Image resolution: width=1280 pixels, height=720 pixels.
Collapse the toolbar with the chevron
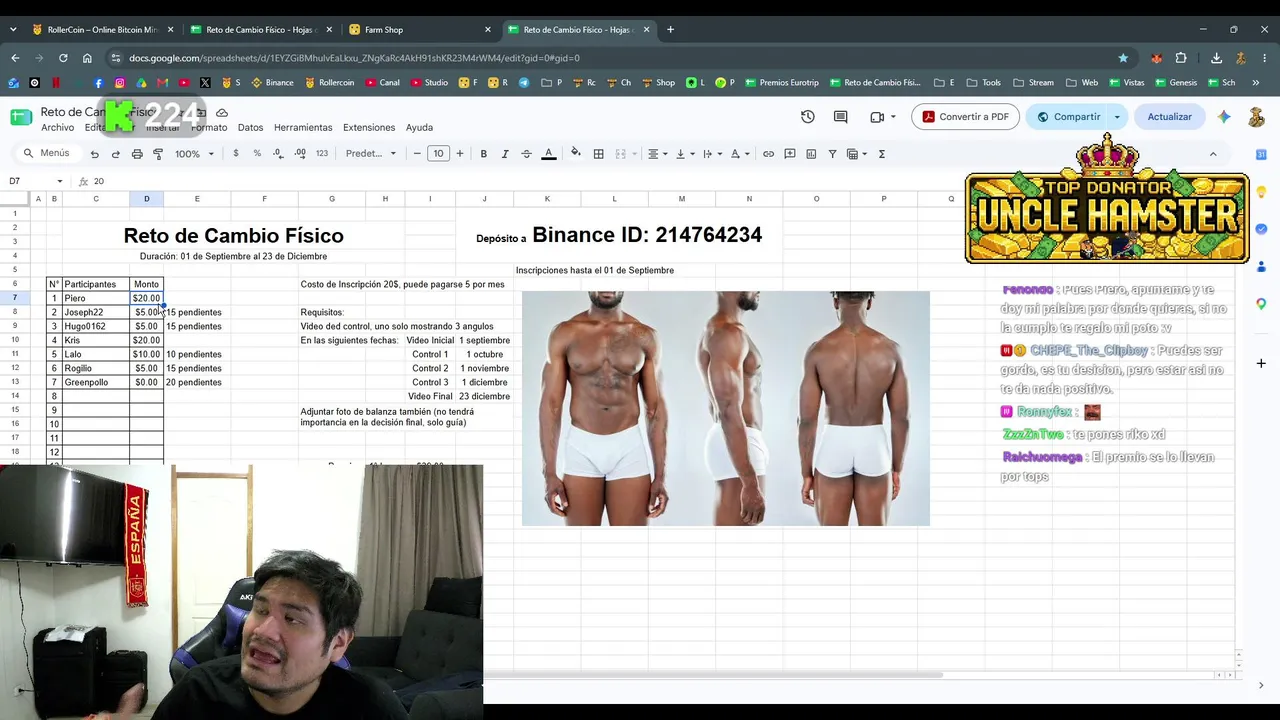[1213, 154]
